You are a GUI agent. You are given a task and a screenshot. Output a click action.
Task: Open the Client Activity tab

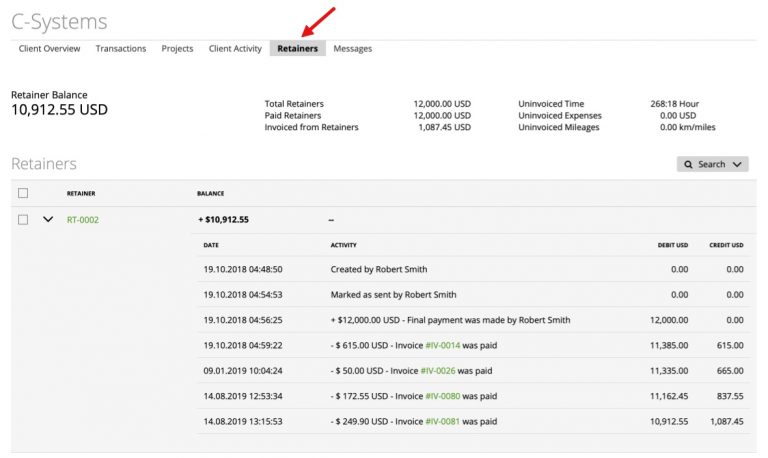[235, 48]
